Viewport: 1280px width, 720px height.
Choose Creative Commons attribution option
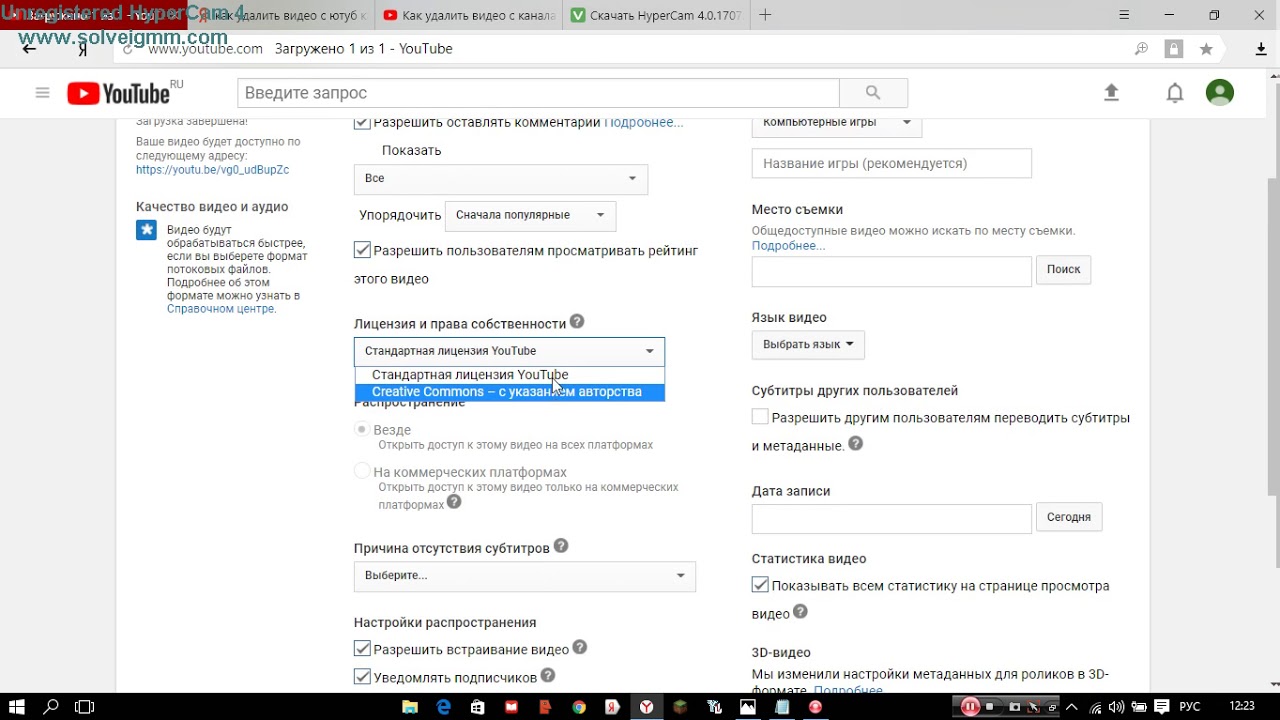[x=510, y=392]
